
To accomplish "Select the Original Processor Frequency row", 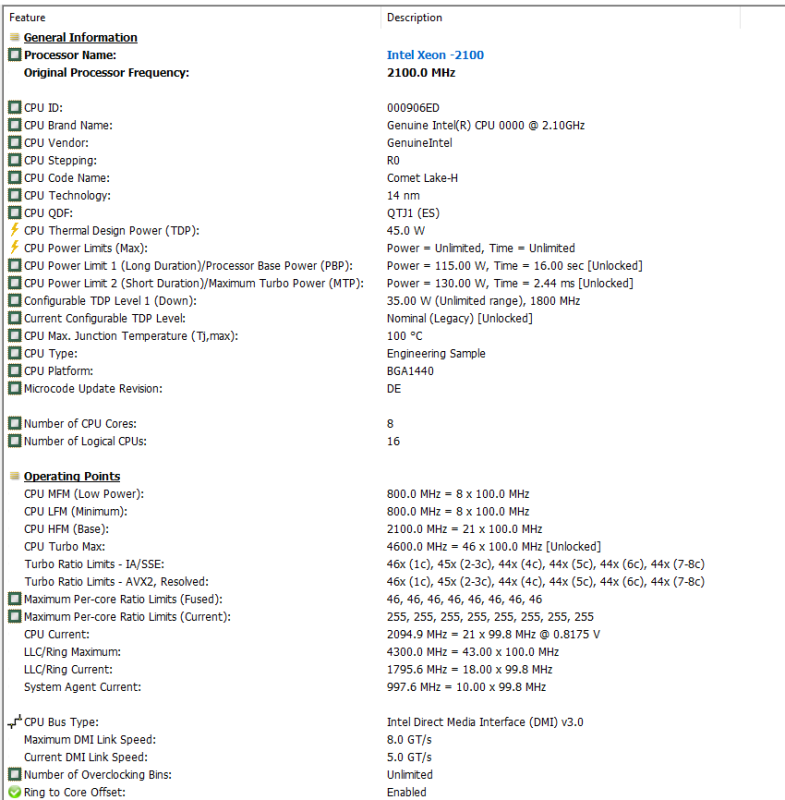I will tap(393, 72).
